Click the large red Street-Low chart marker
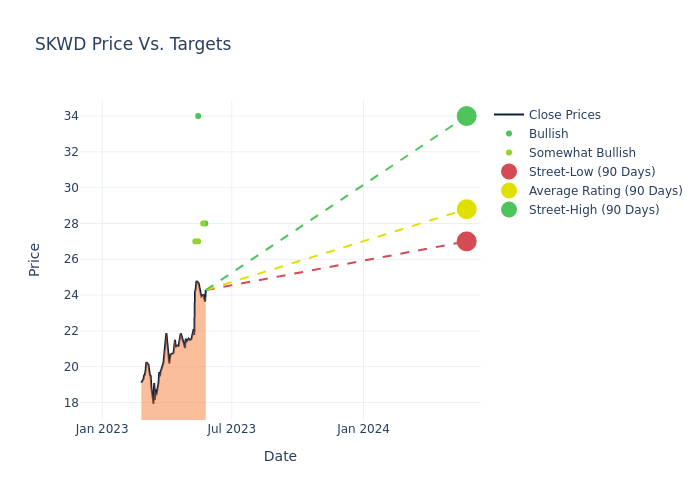Viewport: 700px width, 500px height. pos(466,241)
